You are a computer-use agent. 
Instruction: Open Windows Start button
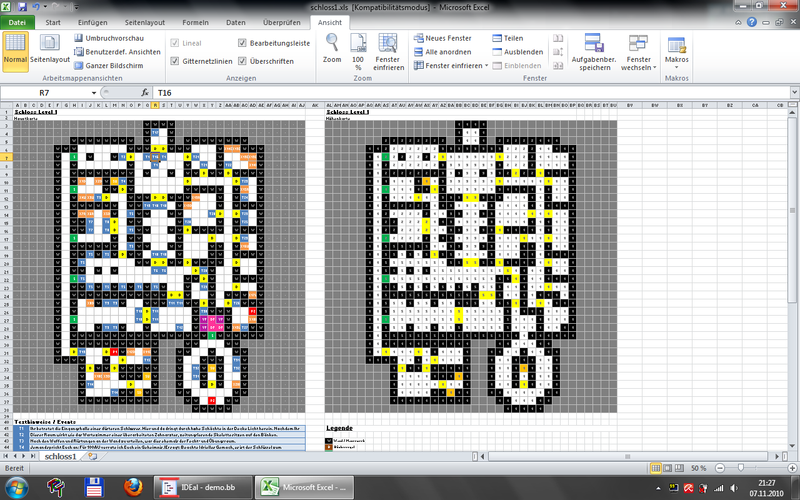coord(17,487)
